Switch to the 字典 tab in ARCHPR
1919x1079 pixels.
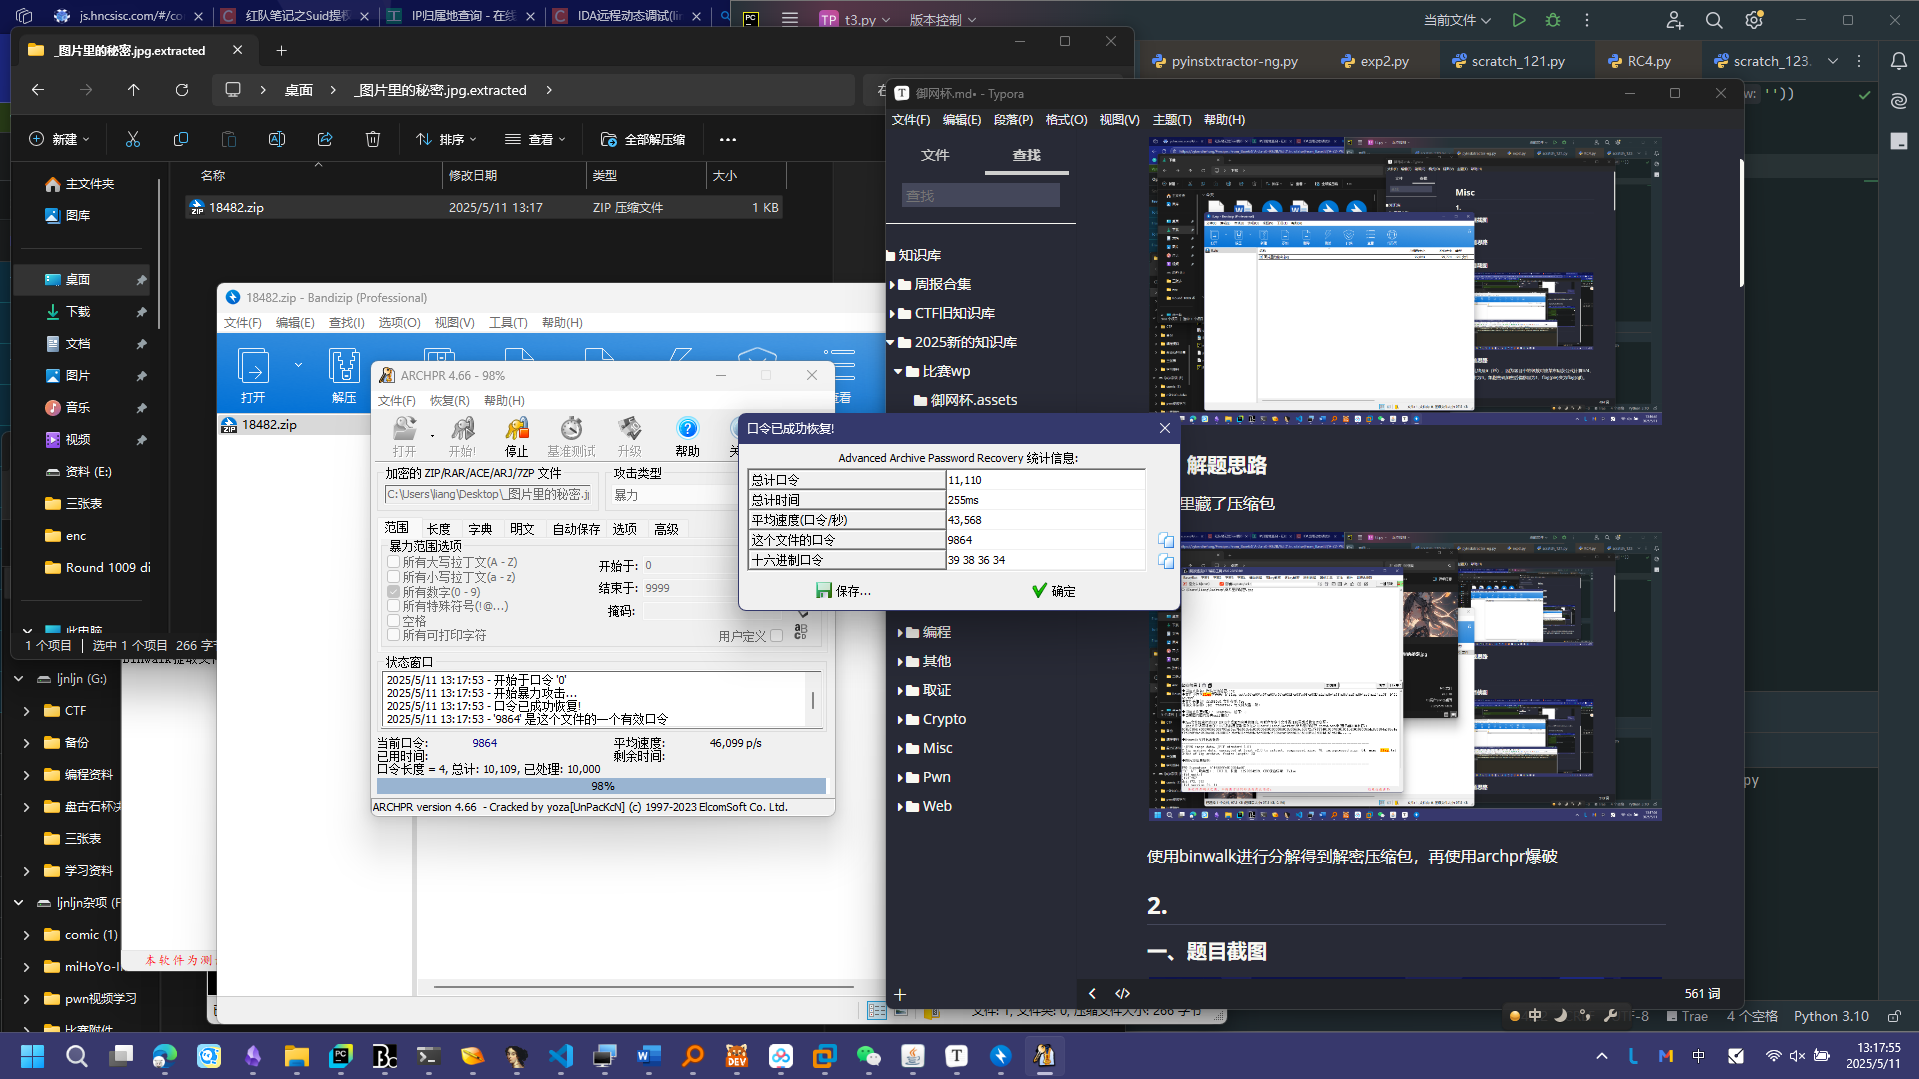click(x=480, y=529)
